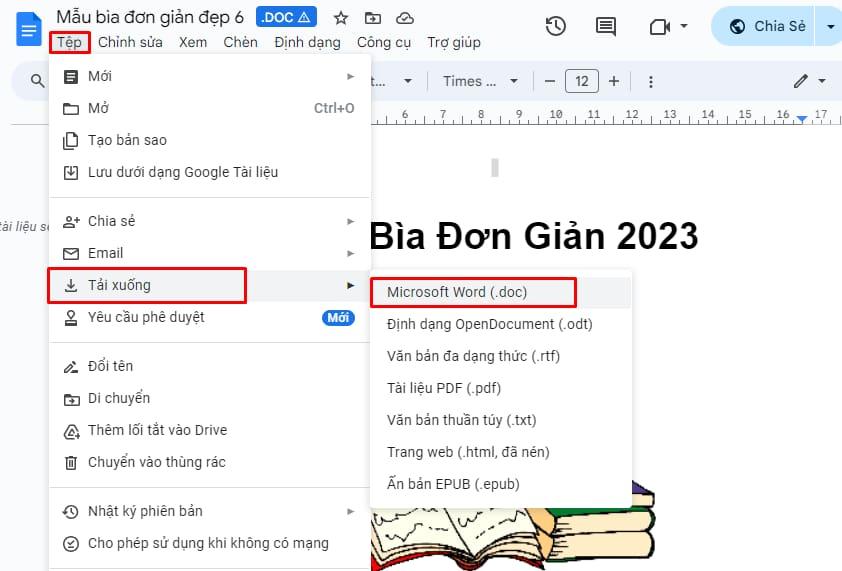The height and width of the screenshot is (571, 842).
Task: Start a meeting with the camera icon
Action: pyautogui.click(x=659, y=26)
